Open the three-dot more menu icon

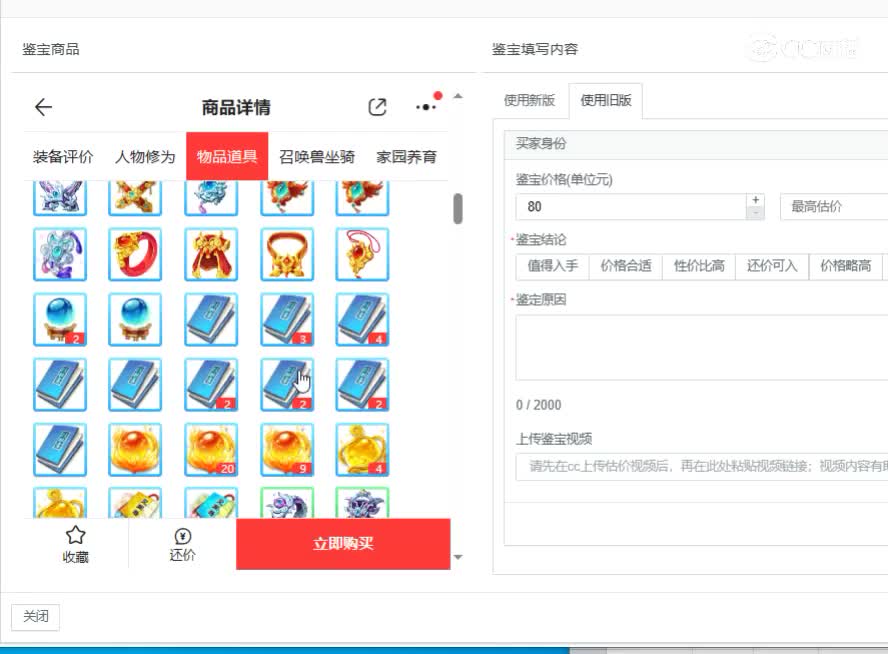coord(425,106)
